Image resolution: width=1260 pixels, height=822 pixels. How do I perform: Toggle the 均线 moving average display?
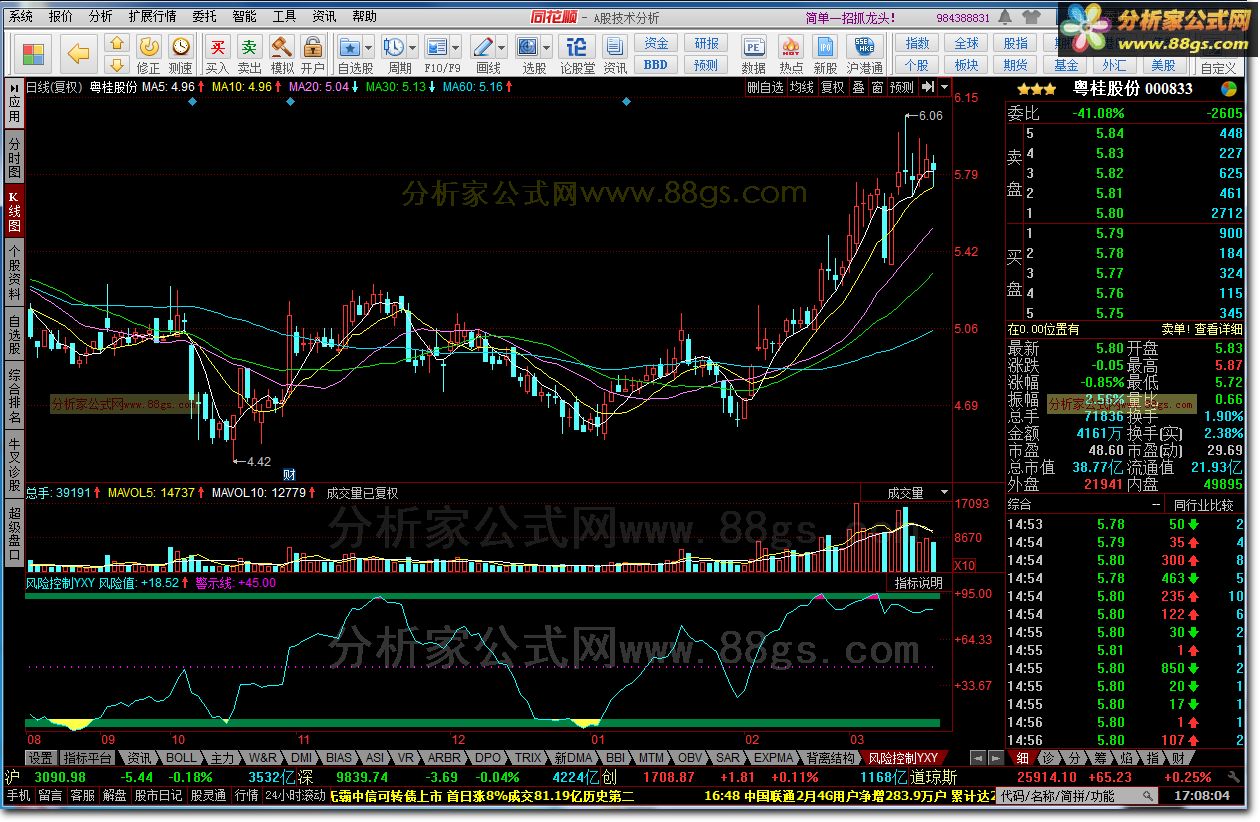click(802, 87)
